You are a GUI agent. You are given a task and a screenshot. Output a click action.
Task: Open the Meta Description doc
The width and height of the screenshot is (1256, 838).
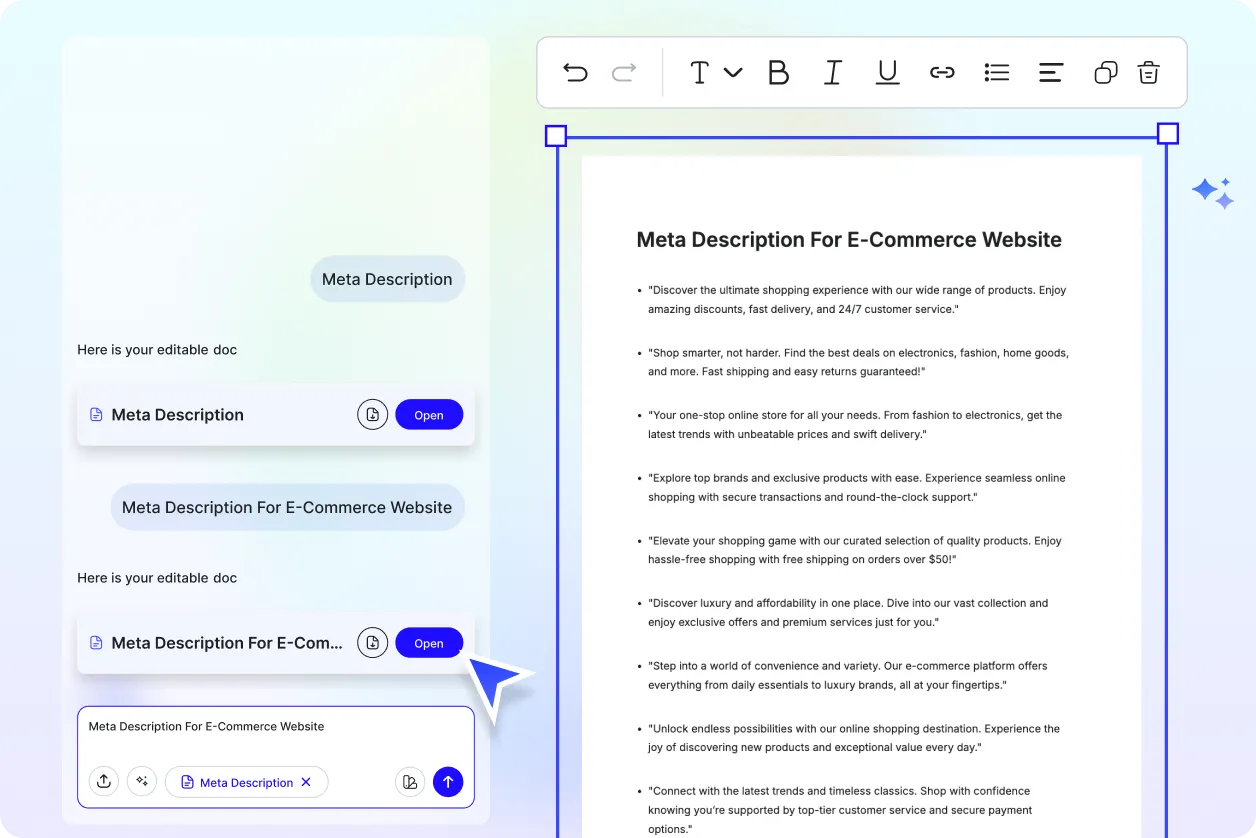tap(429, 415)
